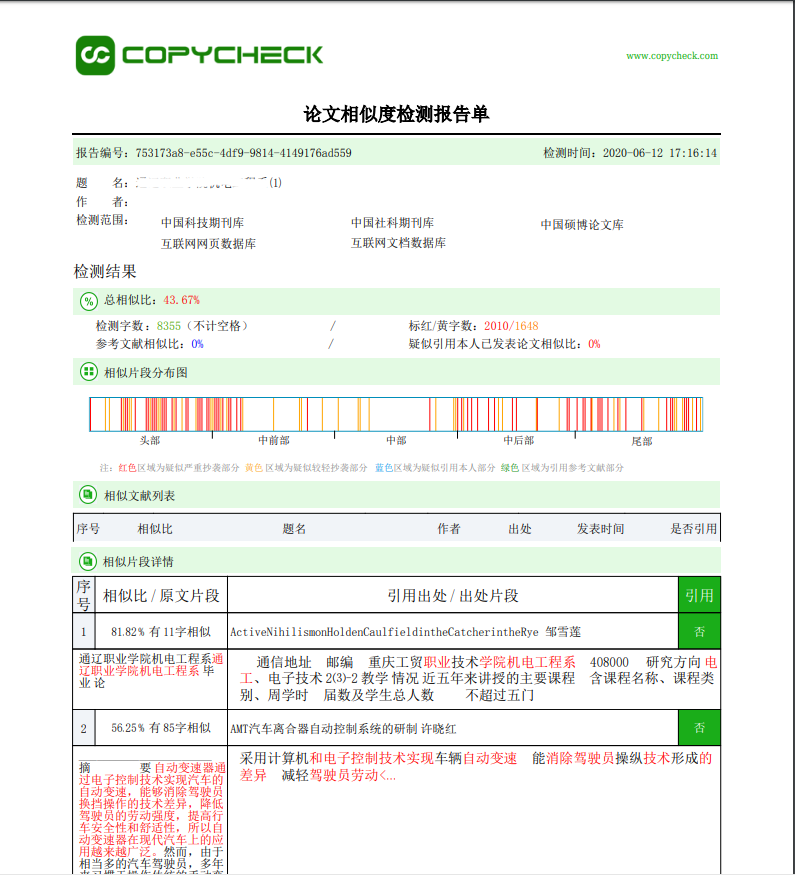Viewport: 795px width, 875px height.
Task: Click the grid icon beside 相似片段分布图
Action: pyautogui.click(x=88, y=372)
